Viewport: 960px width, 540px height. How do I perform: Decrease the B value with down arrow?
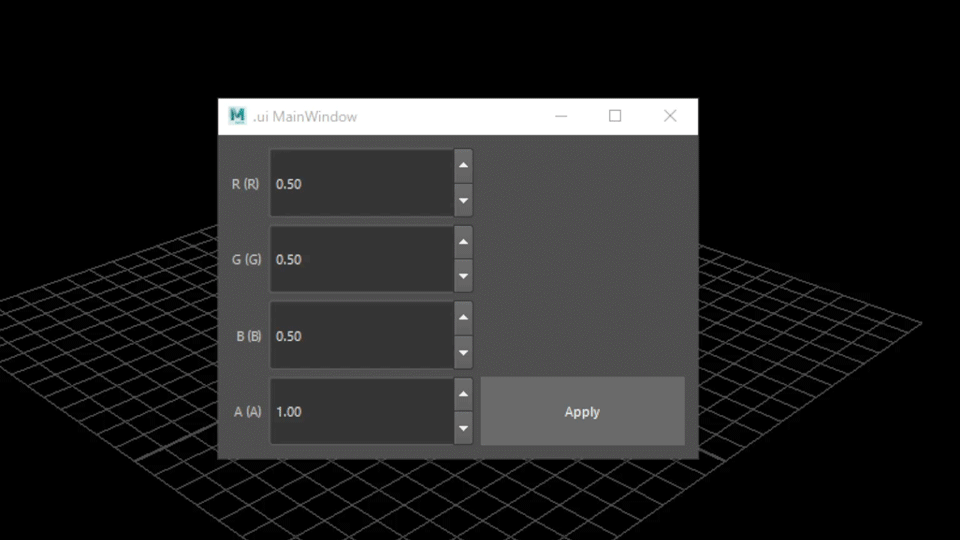pyautogui.click(x=463, y=352)
